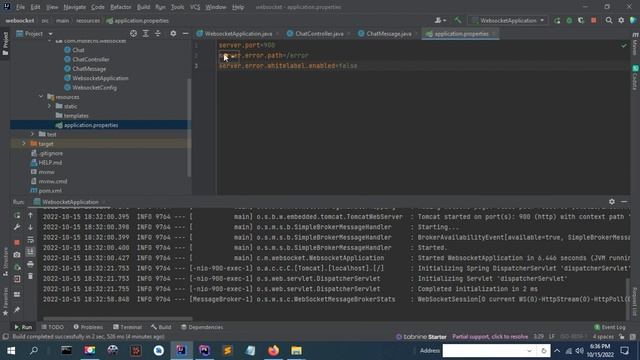Click collapse all icon in Project panel
This screenshot has height=360, width=640.
tap(158, 34)
